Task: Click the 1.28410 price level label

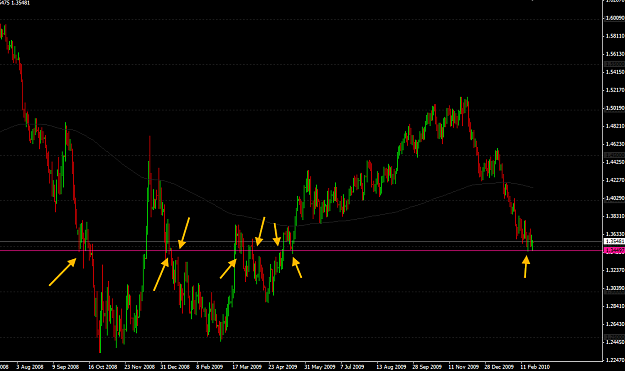Action: 615,306
